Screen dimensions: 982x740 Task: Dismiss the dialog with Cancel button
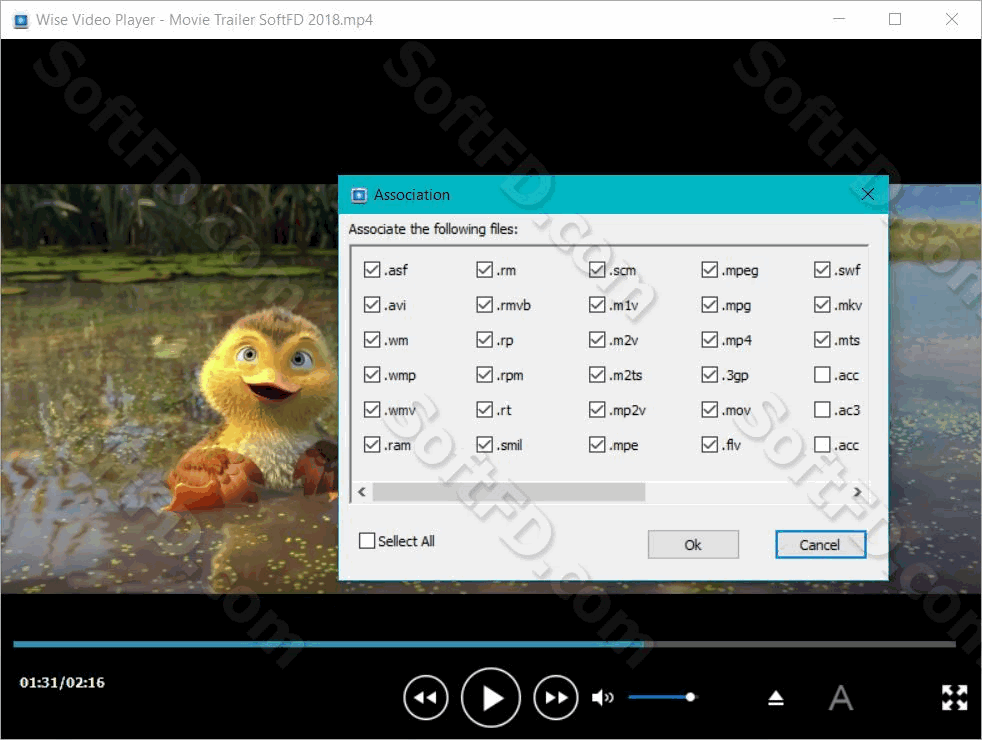pyautogui.click(x=820, y=545)
